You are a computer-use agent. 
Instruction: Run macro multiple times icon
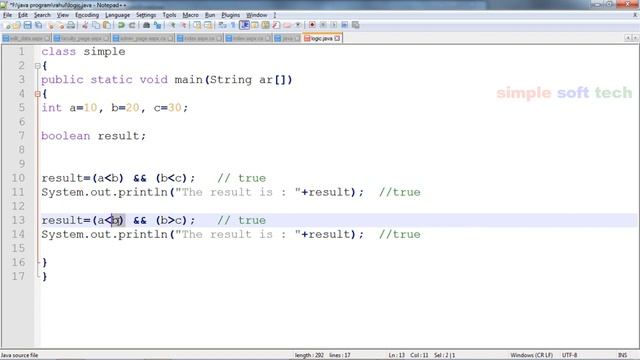[345, 25]
